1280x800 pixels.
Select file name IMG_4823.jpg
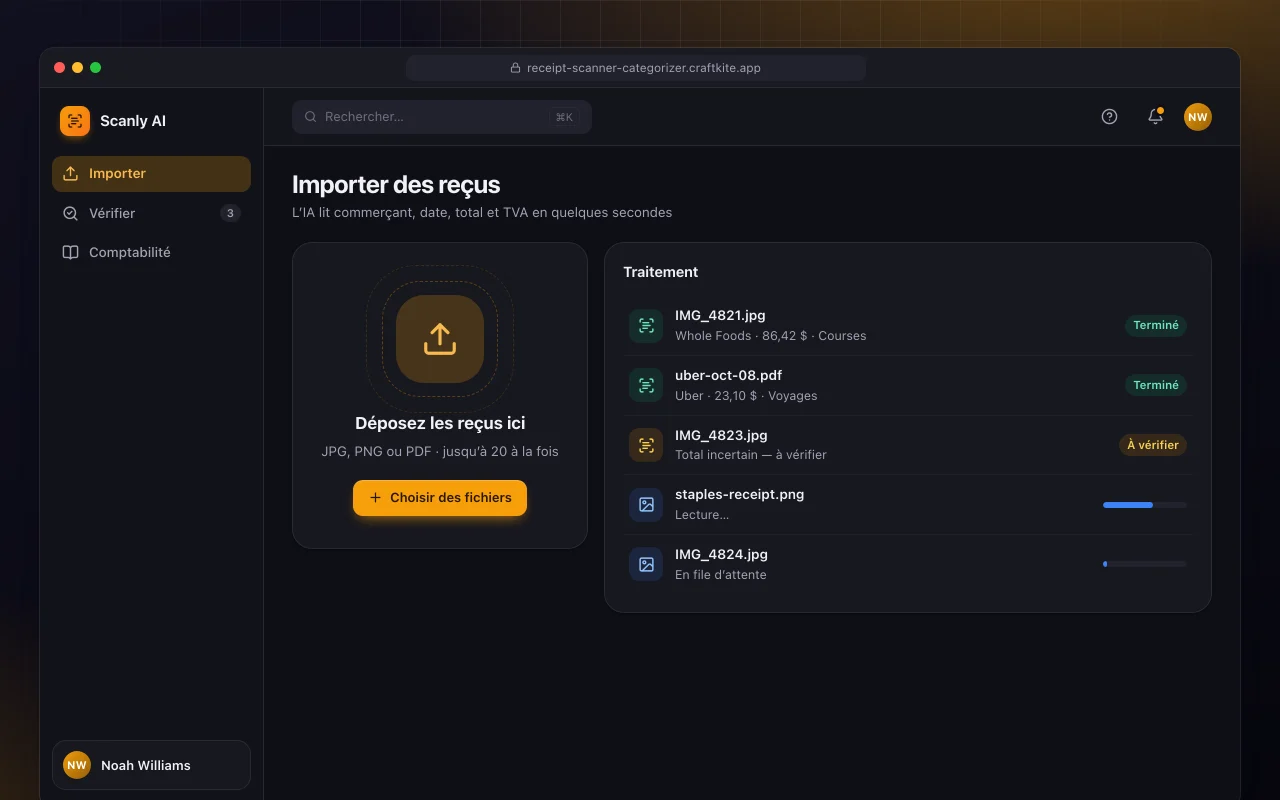click(721, 435)
